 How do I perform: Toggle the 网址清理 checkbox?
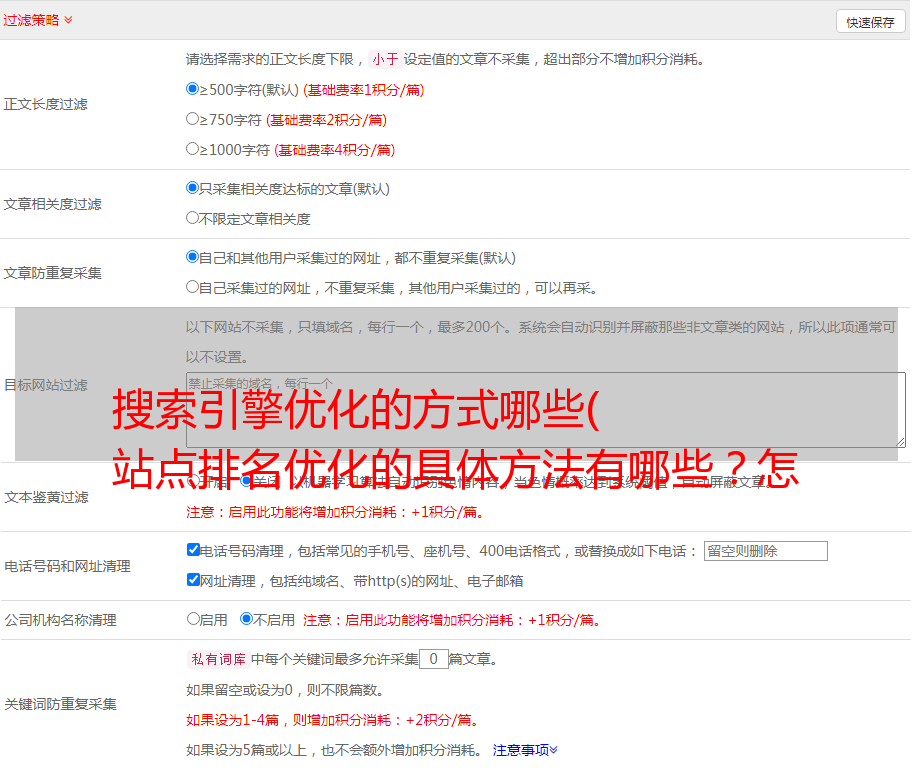click(x=193, y=579)
